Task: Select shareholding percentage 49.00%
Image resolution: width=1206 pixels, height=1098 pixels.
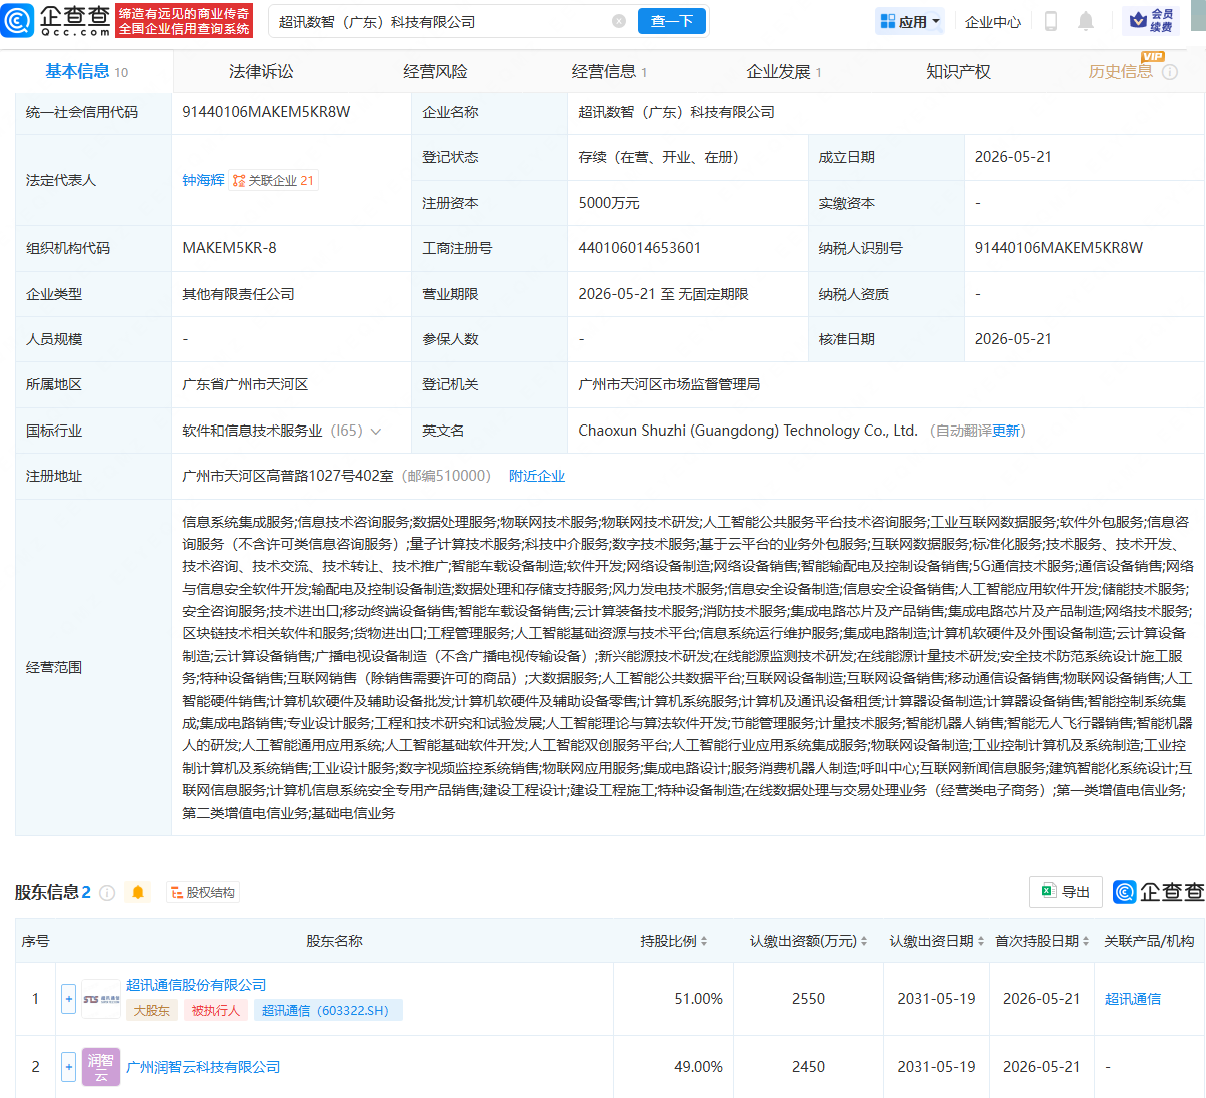Action: 698,1067
